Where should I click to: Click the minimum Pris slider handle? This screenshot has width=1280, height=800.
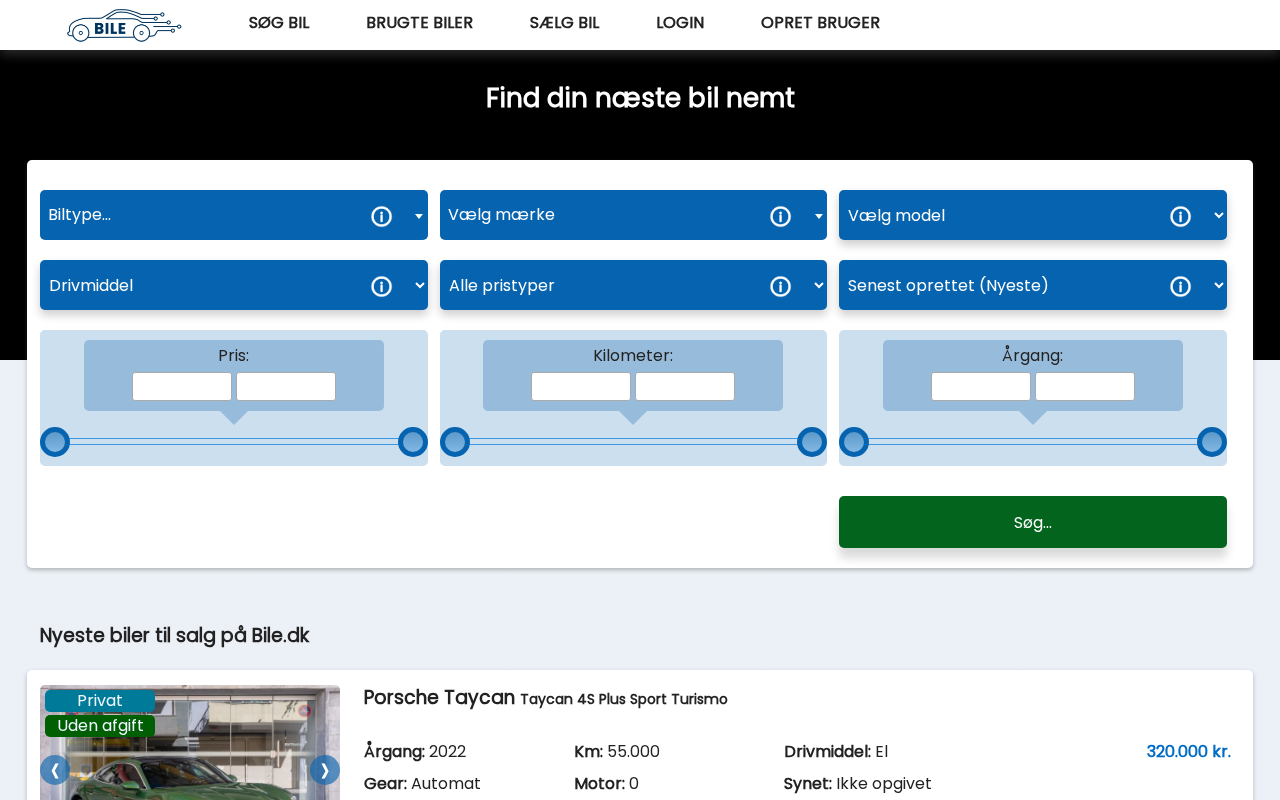click(x=55, y=442)
